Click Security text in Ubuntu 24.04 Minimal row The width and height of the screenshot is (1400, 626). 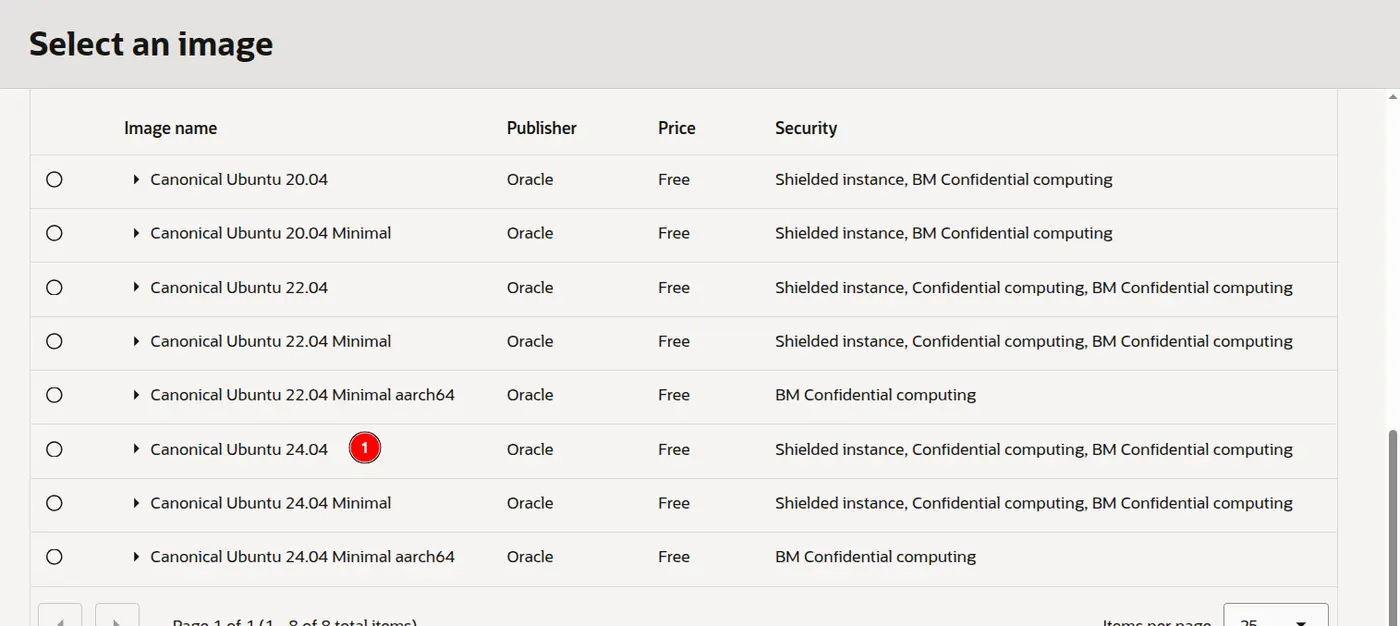pos(1034,503)
